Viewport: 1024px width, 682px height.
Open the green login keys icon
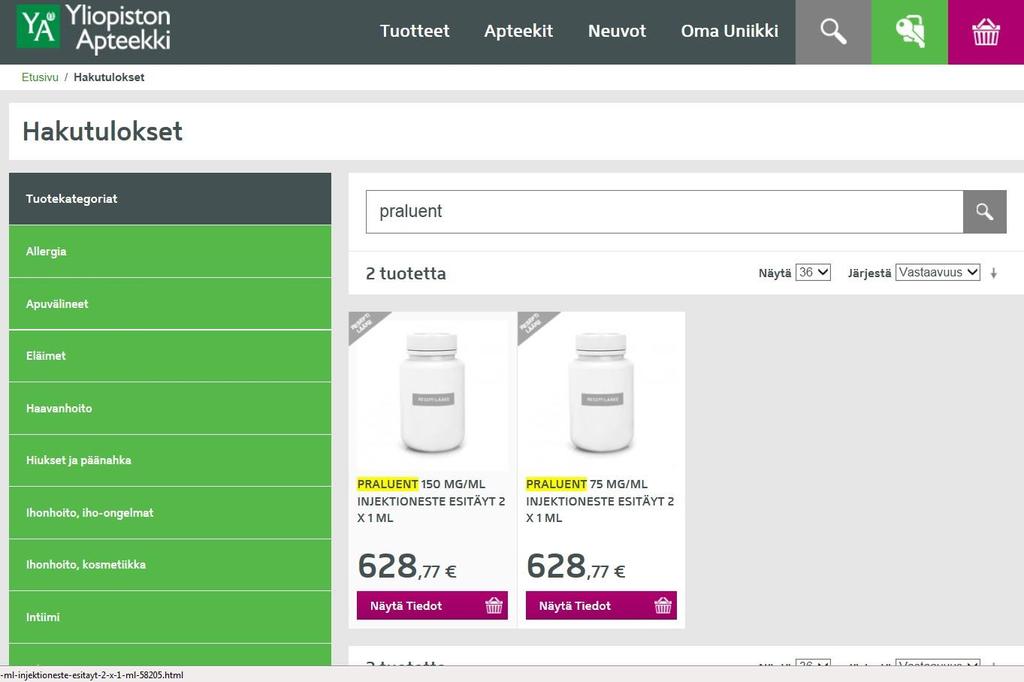click(x=910, y=31)
